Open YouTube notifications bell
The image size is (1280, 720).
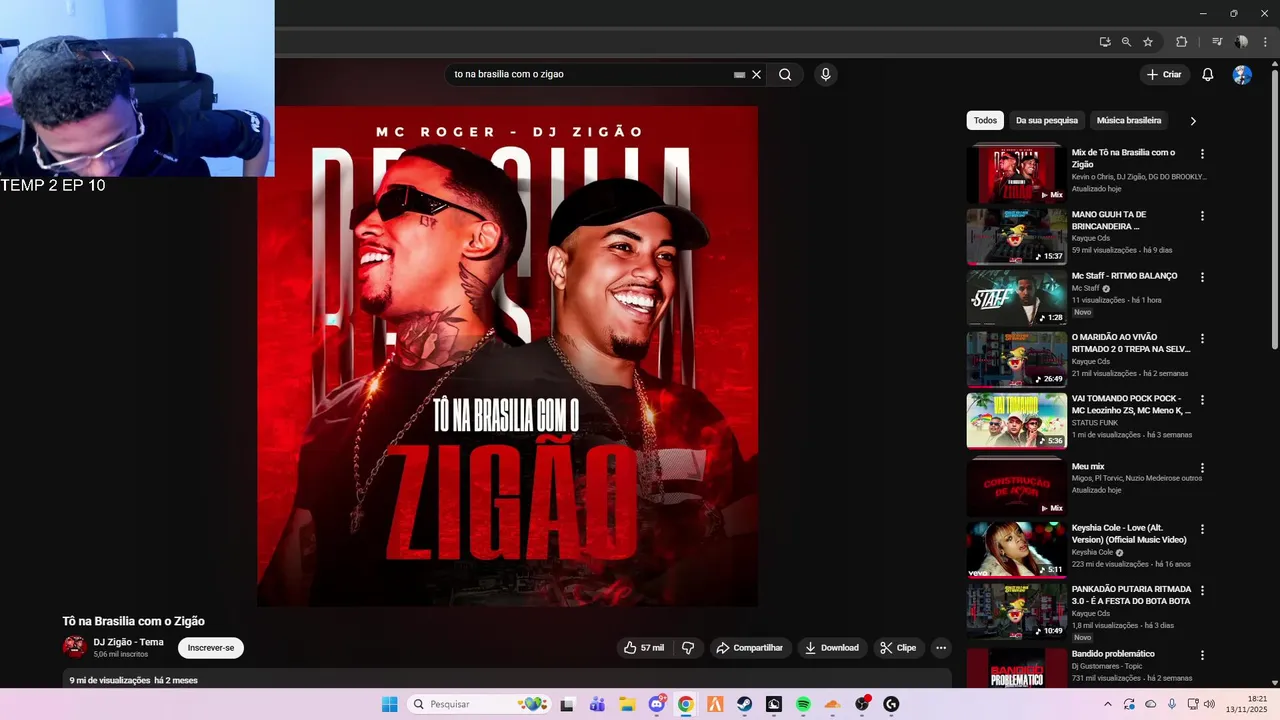pos(1208,74)
